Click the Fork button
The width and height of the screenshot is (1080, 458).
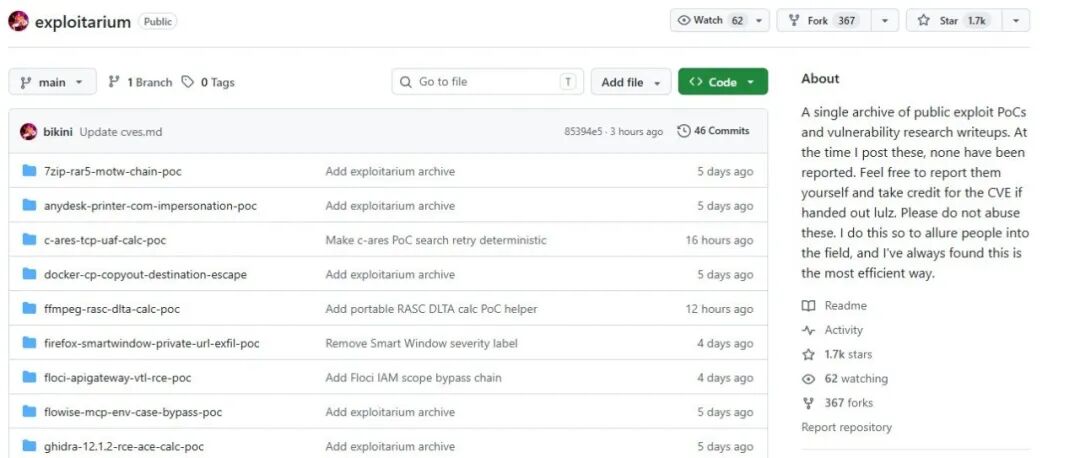[x=824, y=20]
